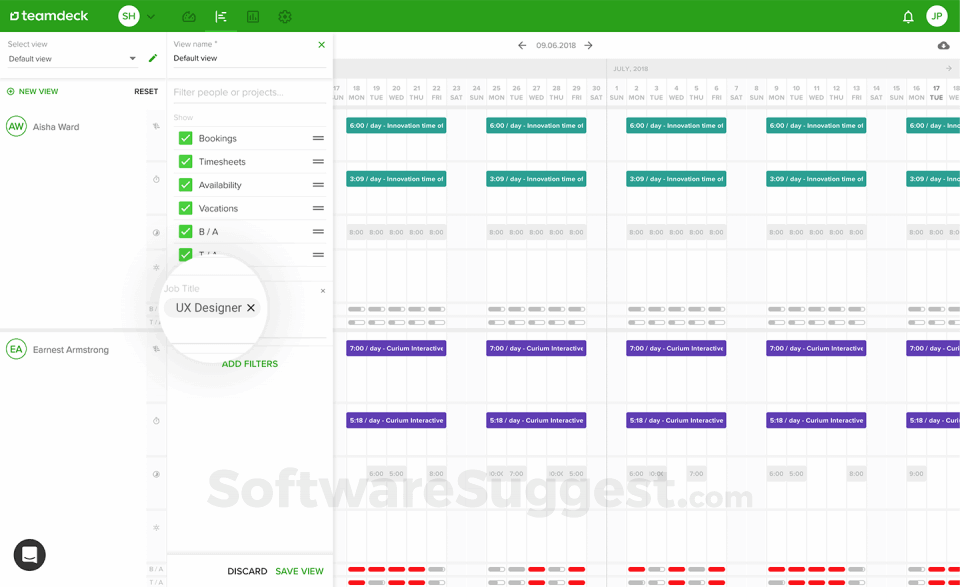This screenshot has width=960, height=587.
Task: Click the cloud download icon
Action: click(943, 45)
